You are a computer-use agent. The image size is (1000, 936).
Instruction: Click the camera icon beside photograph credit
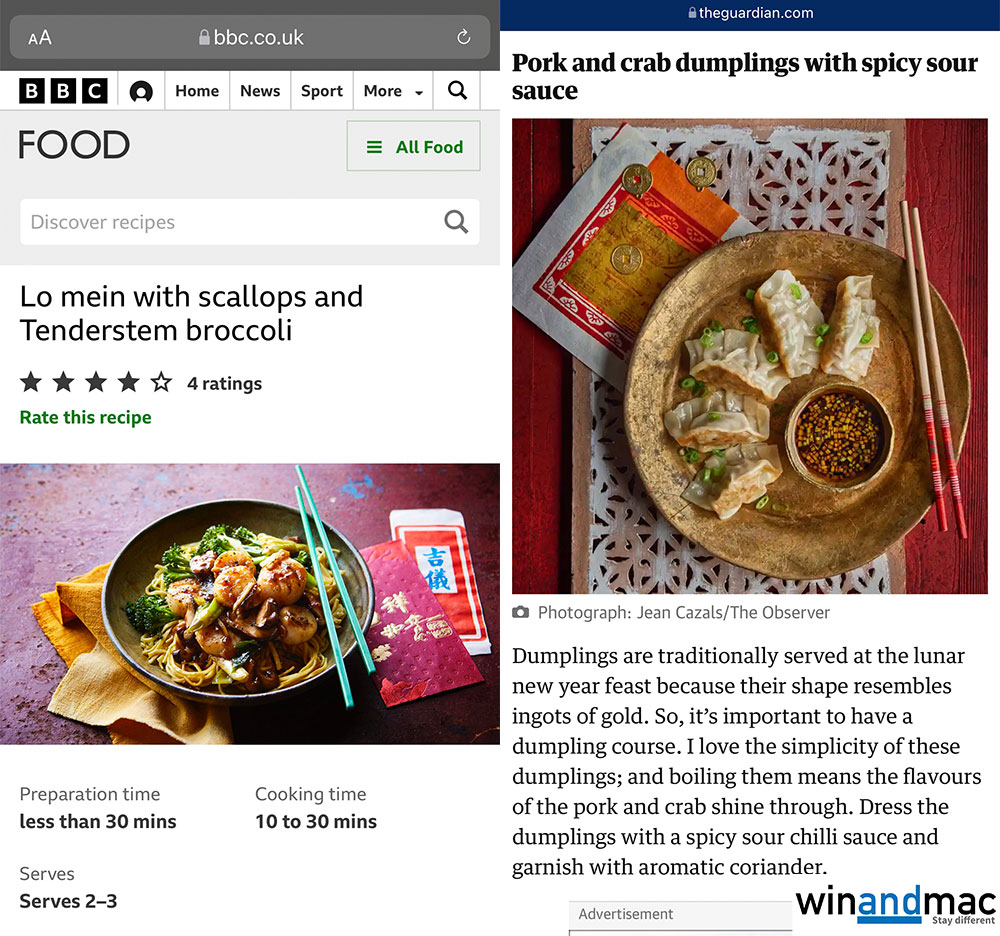point(520,613)
